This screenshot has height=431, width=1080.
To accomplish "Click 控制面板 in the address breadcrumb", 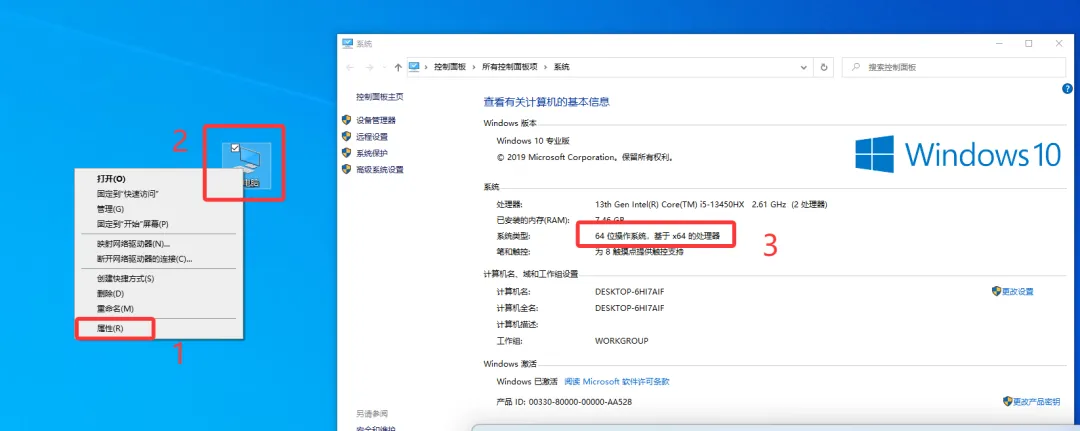I will [450, 67].
